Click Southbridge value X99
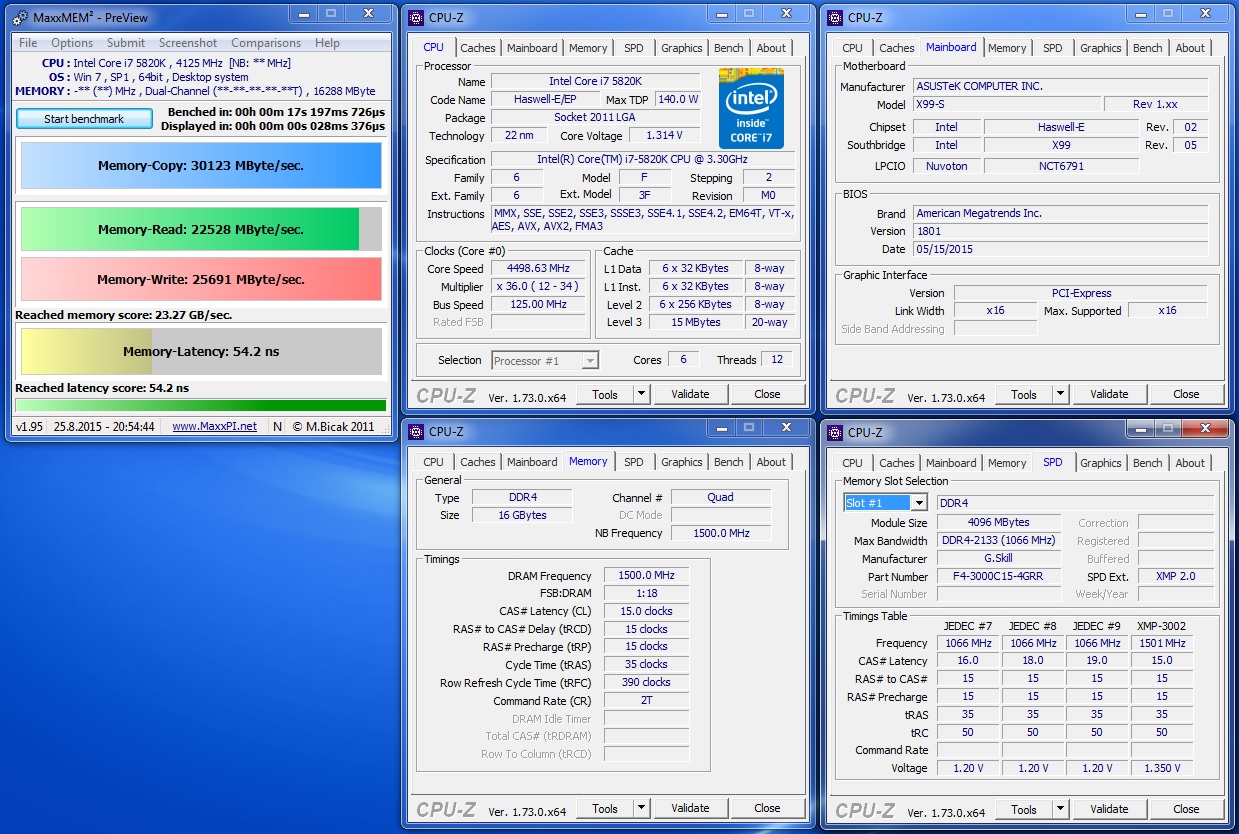1239x834 pixels. (1061, 145)
